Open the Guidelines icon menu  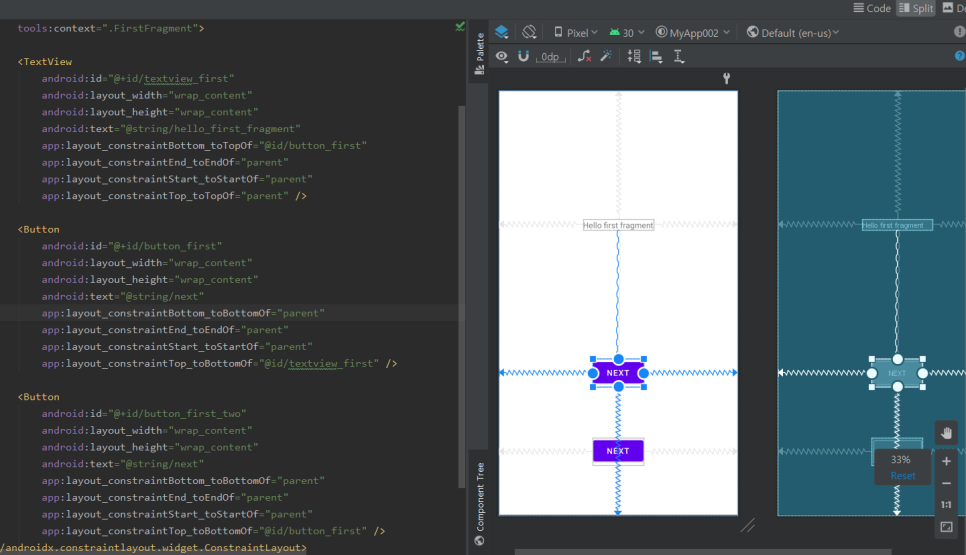tap(678, 57)
